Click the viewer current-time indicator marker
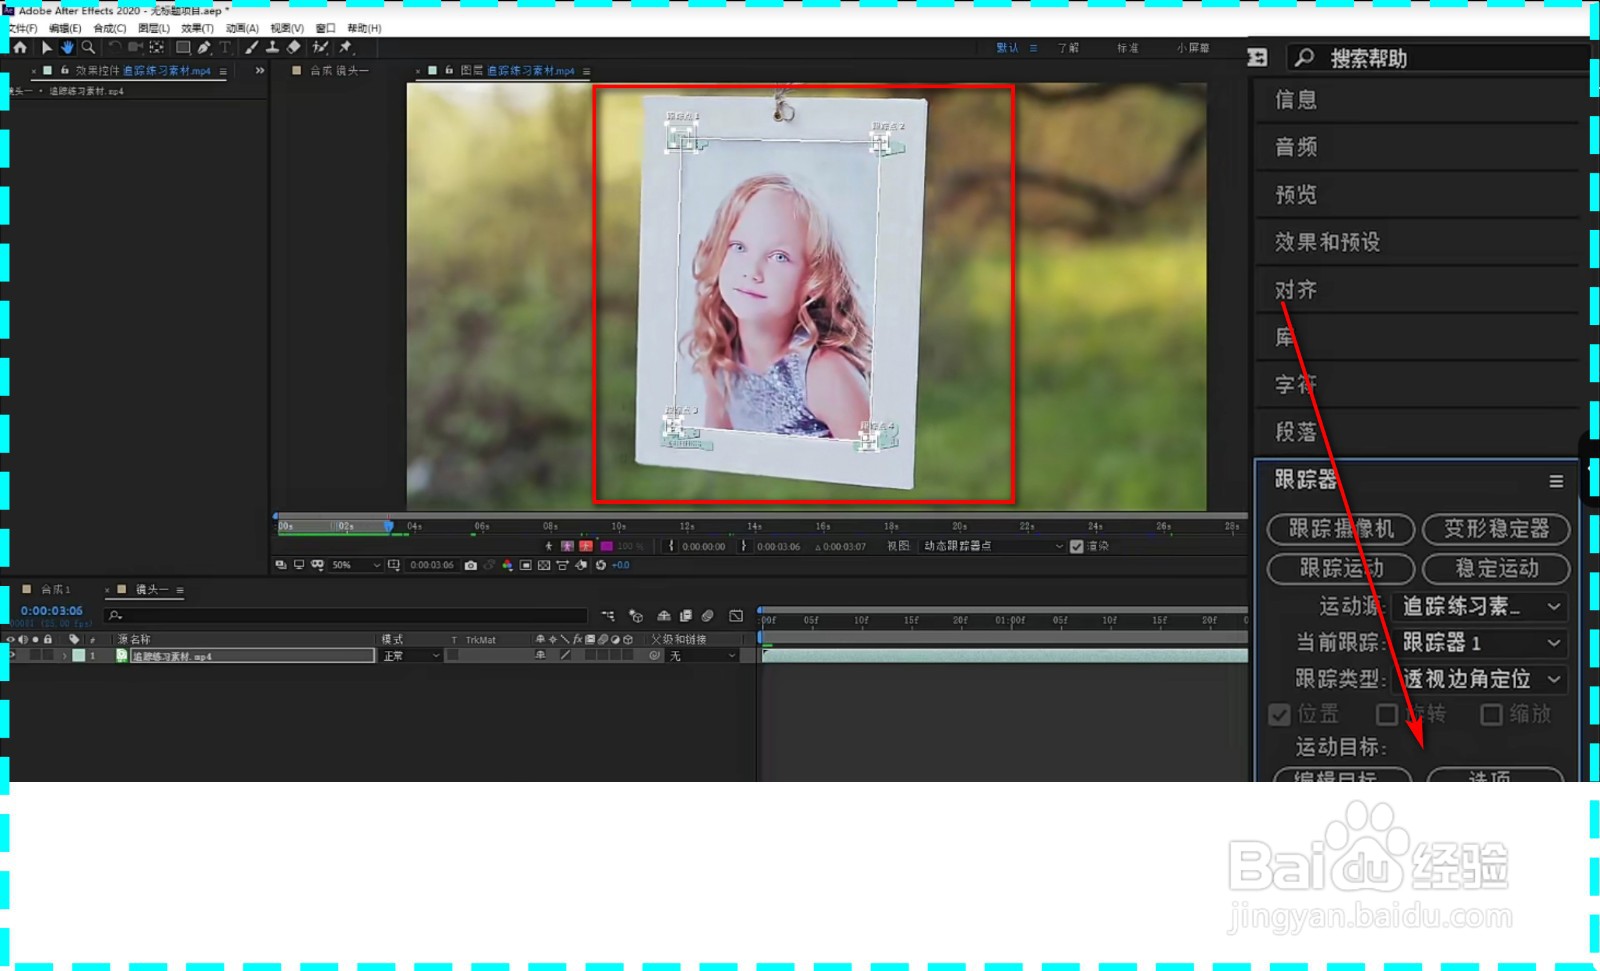This screenshot has width=1600, height=971. pyautogui.click(x=388, y=526)
